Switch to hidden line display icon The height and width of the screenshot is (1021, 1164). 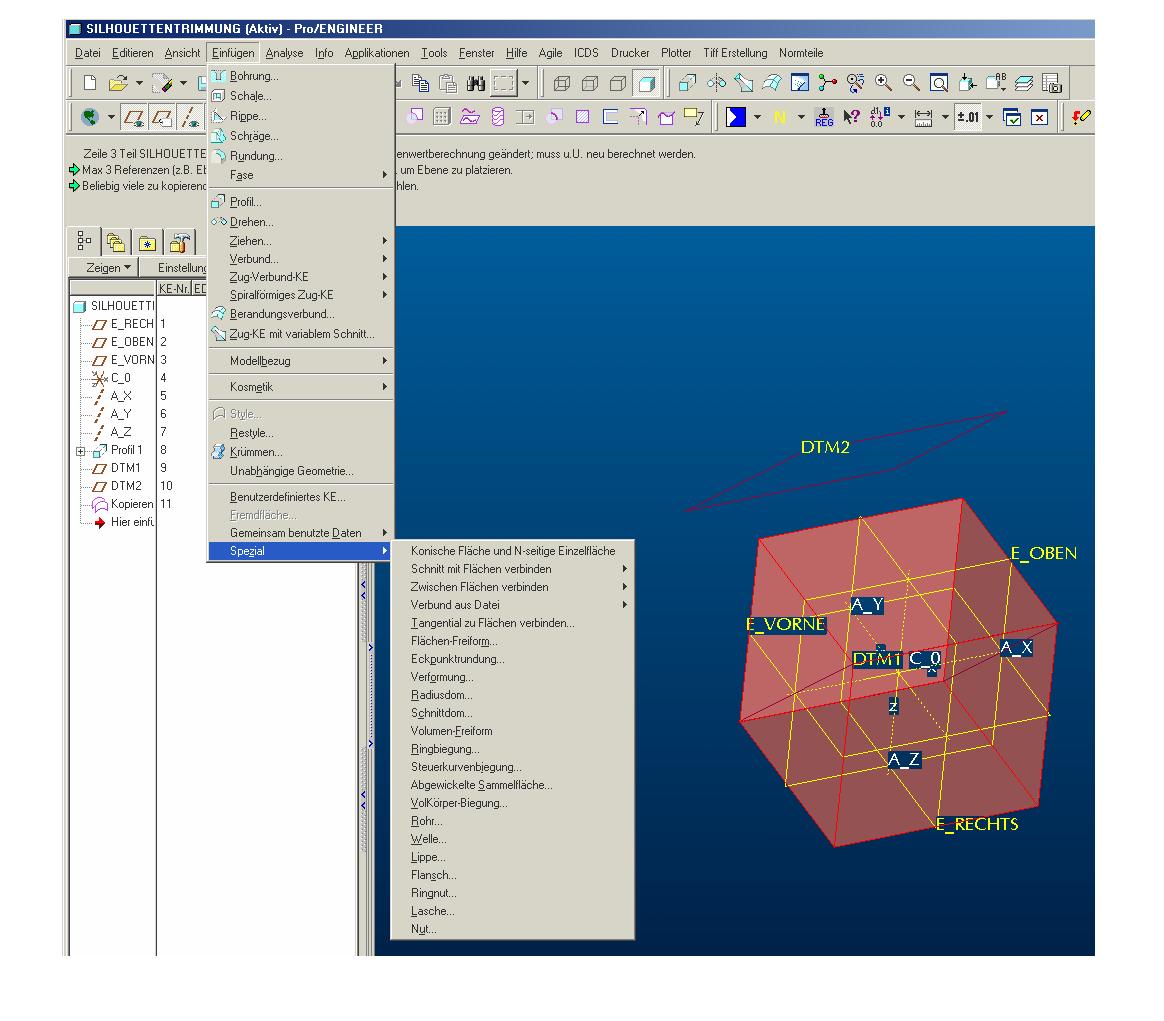590,83
